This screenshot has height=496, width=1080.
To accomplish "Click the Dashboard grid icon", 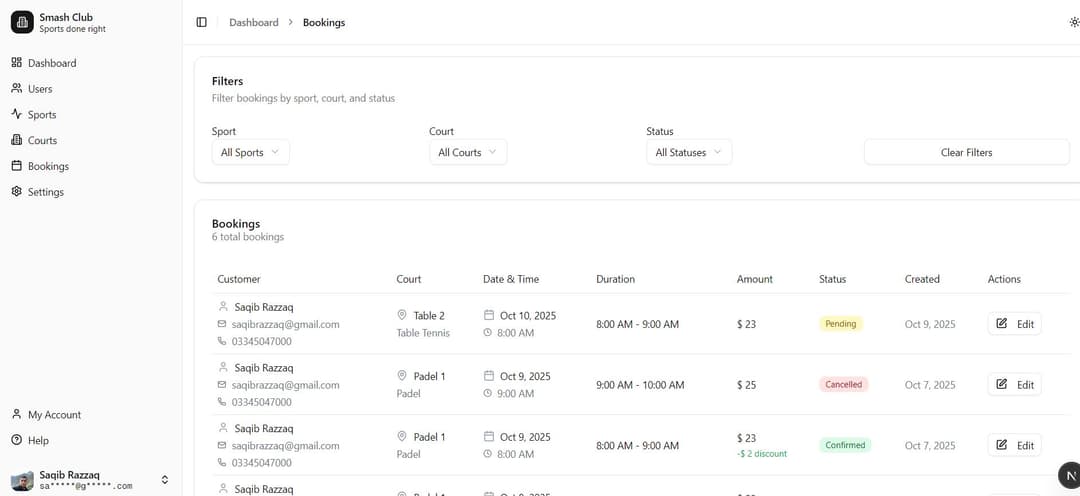I will click(17, 63).
